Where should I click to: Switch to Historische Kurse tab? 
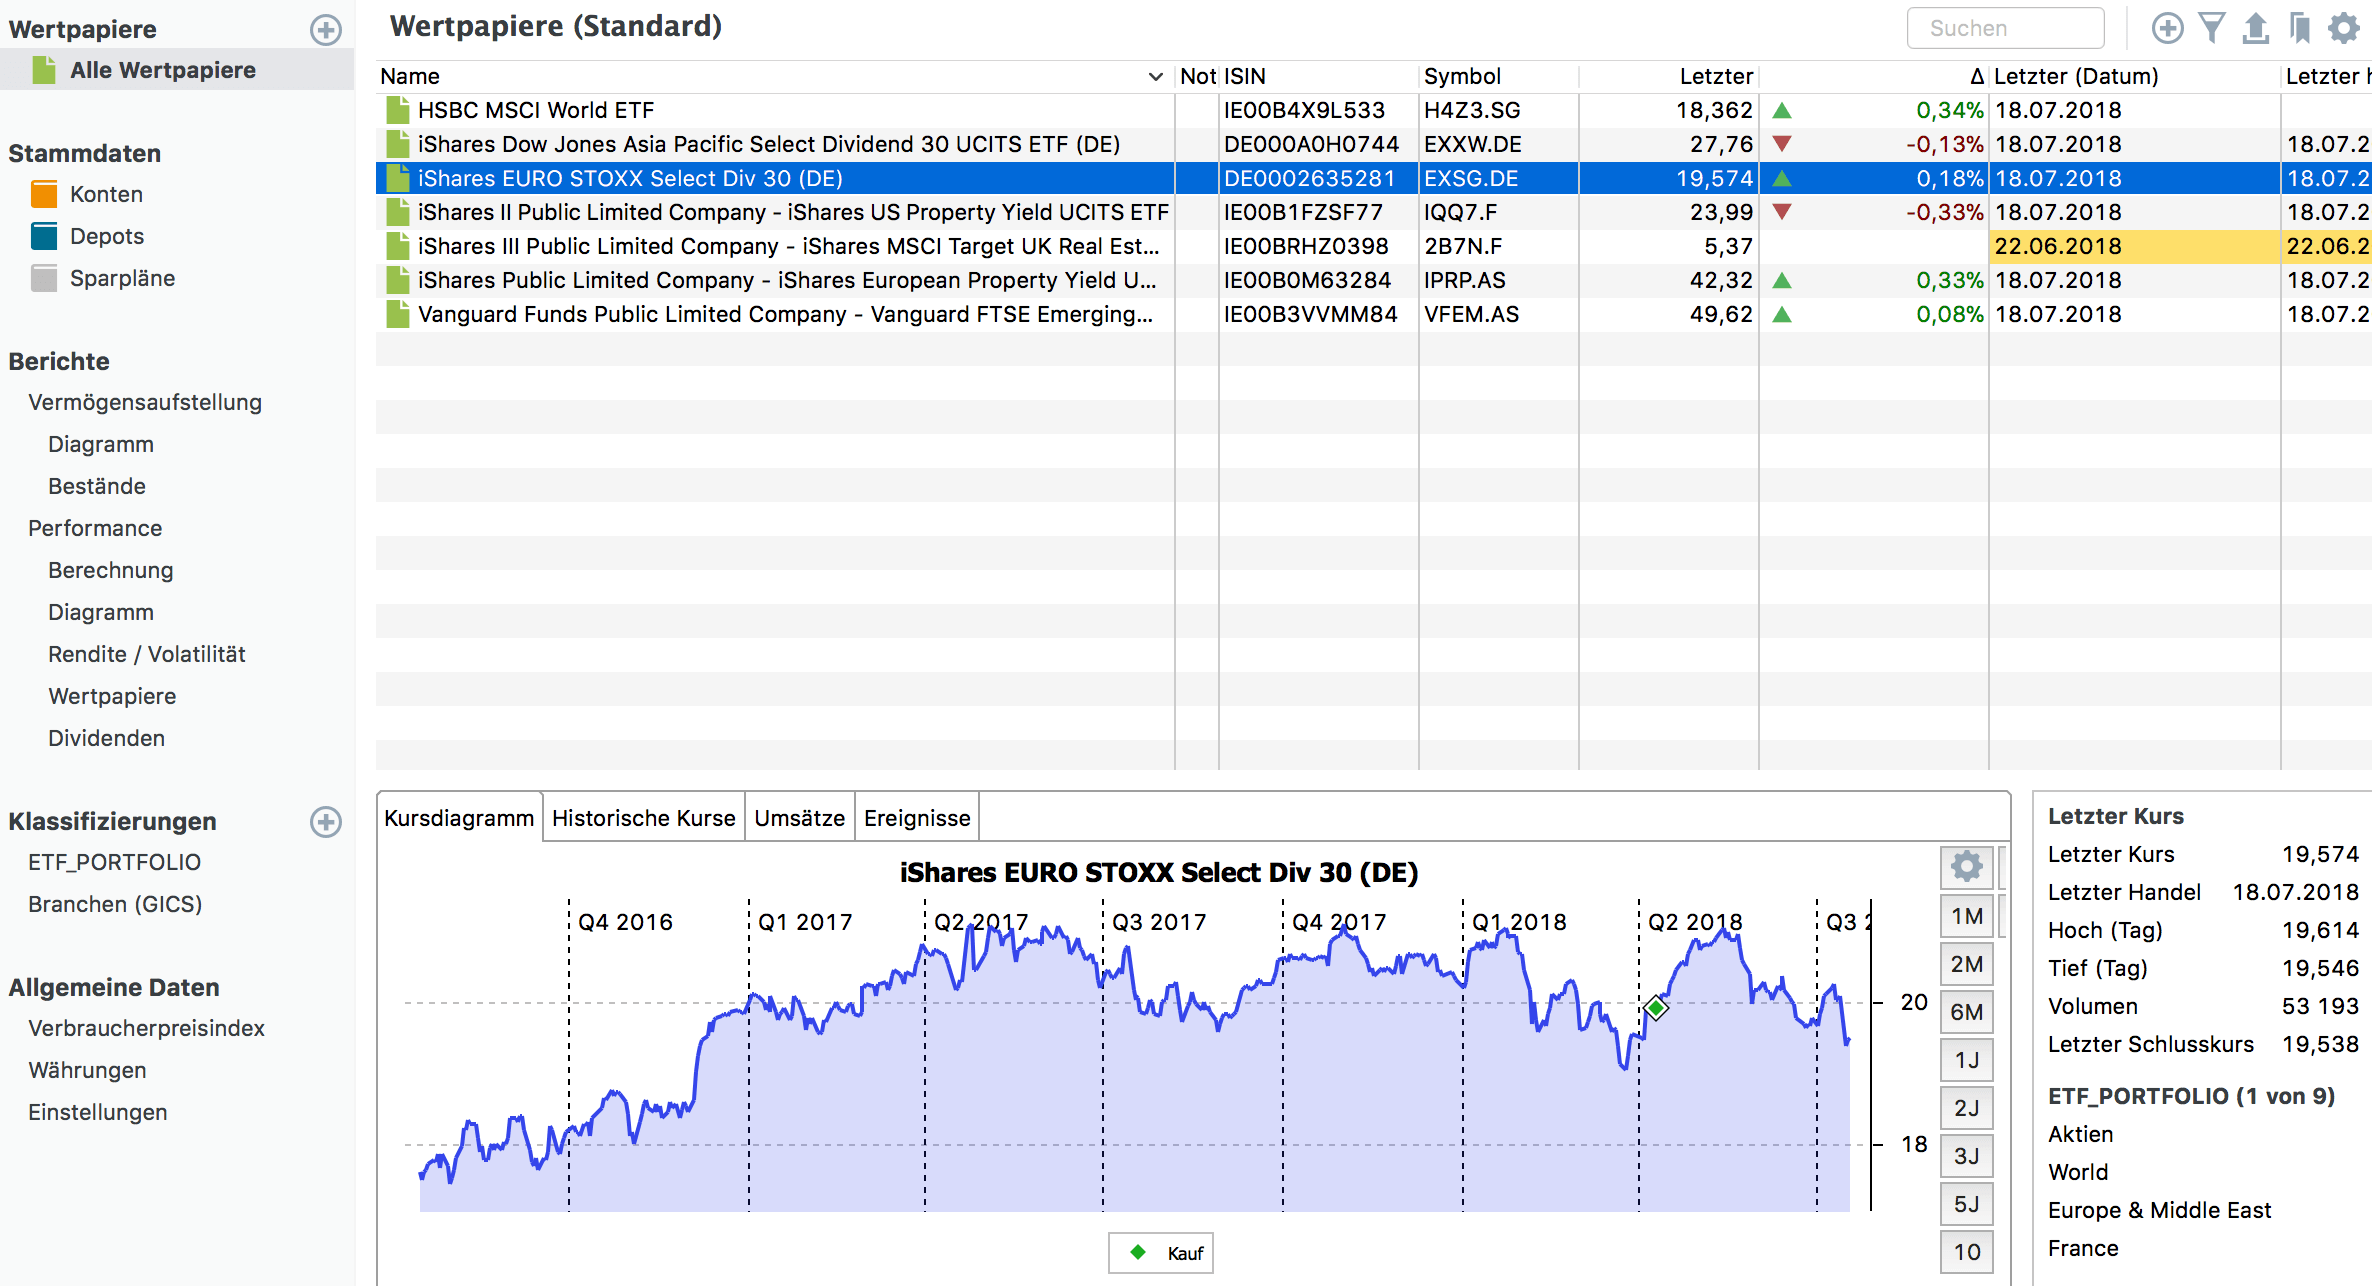[644, 818]
